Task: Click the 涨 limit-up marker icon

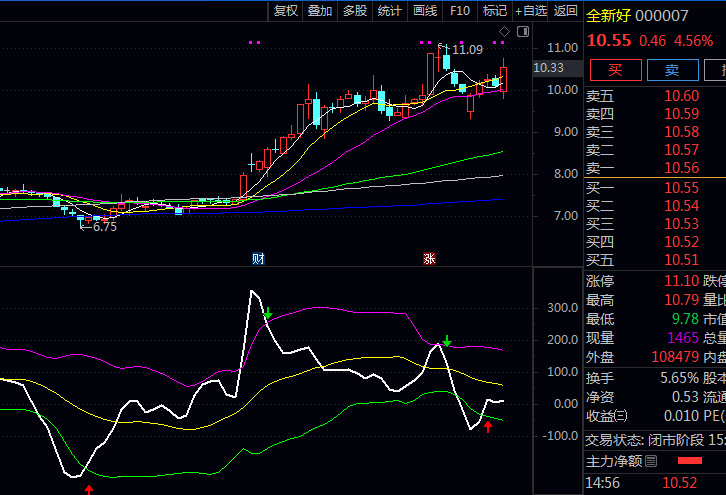Action: pyautogui.click(x=429, y=259)
